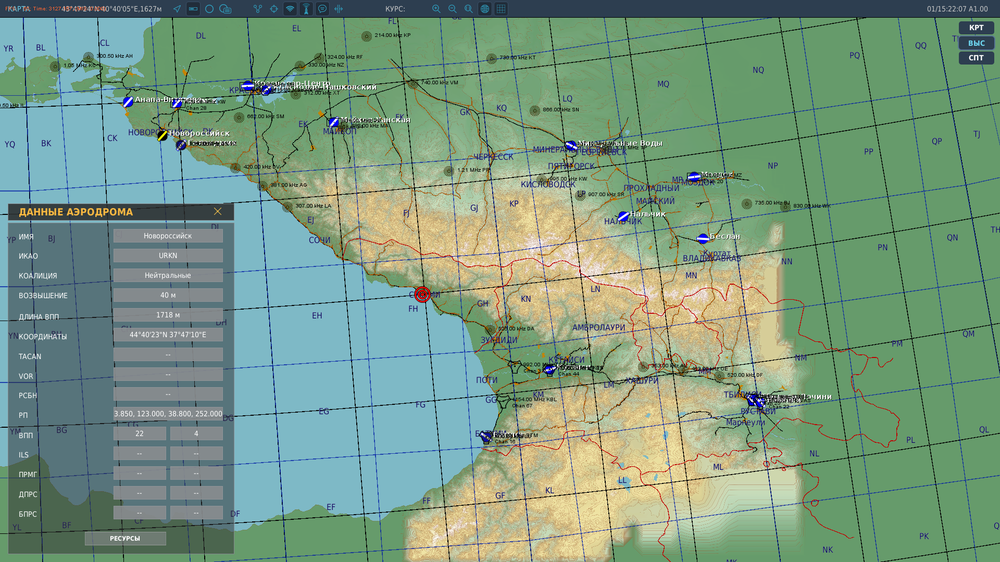Click the red target marker near Сочи
This screenshot has height=562, width=1000.
422,294
